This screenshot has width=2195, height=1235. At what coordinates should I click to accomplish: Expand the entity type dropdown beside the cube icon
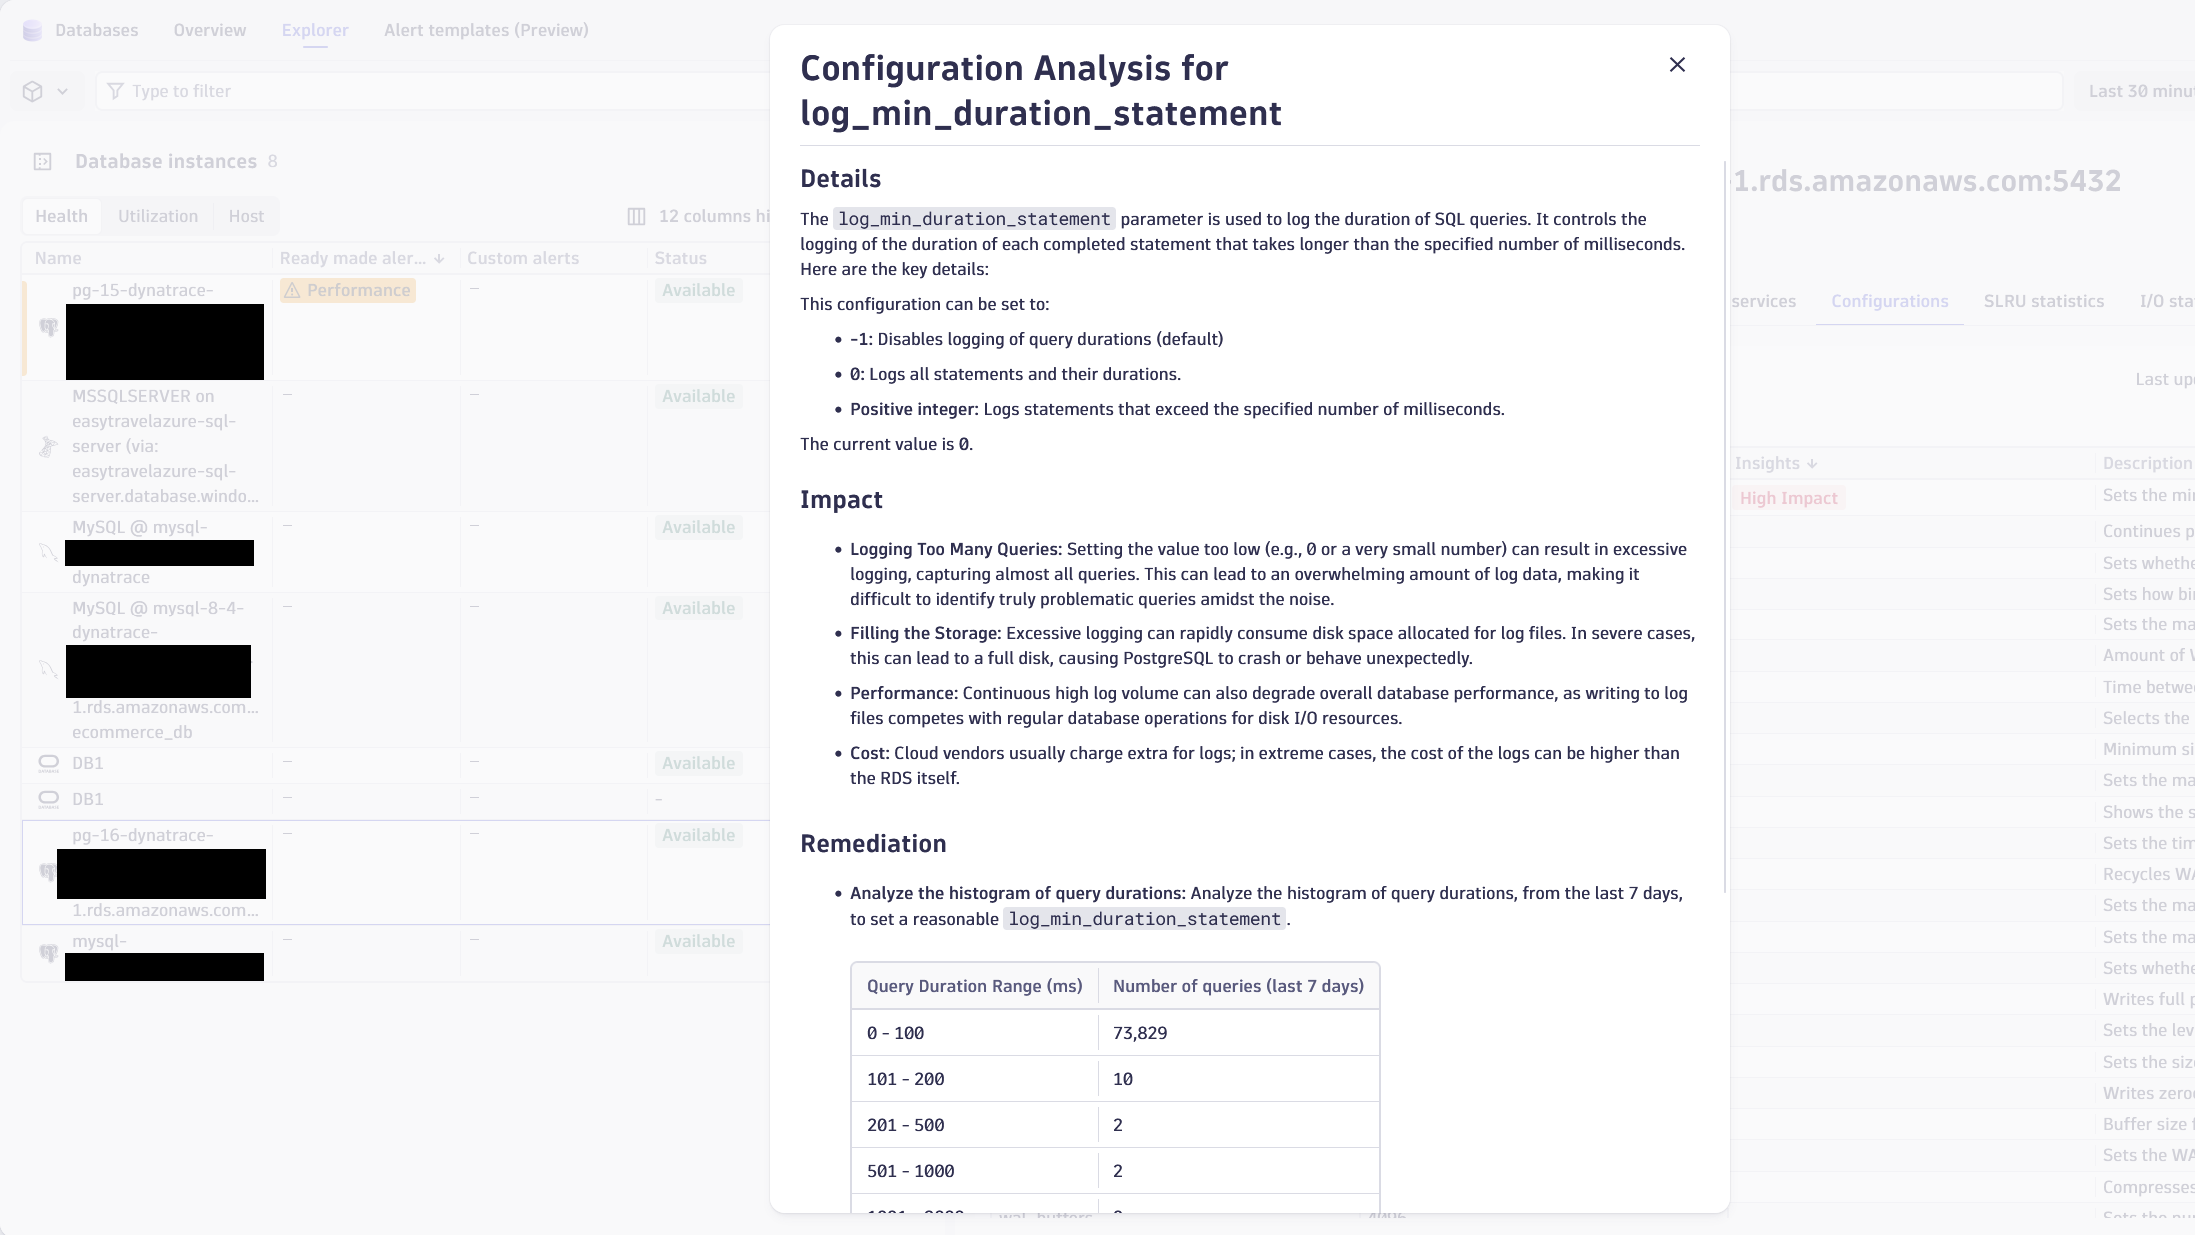point(62,91)
